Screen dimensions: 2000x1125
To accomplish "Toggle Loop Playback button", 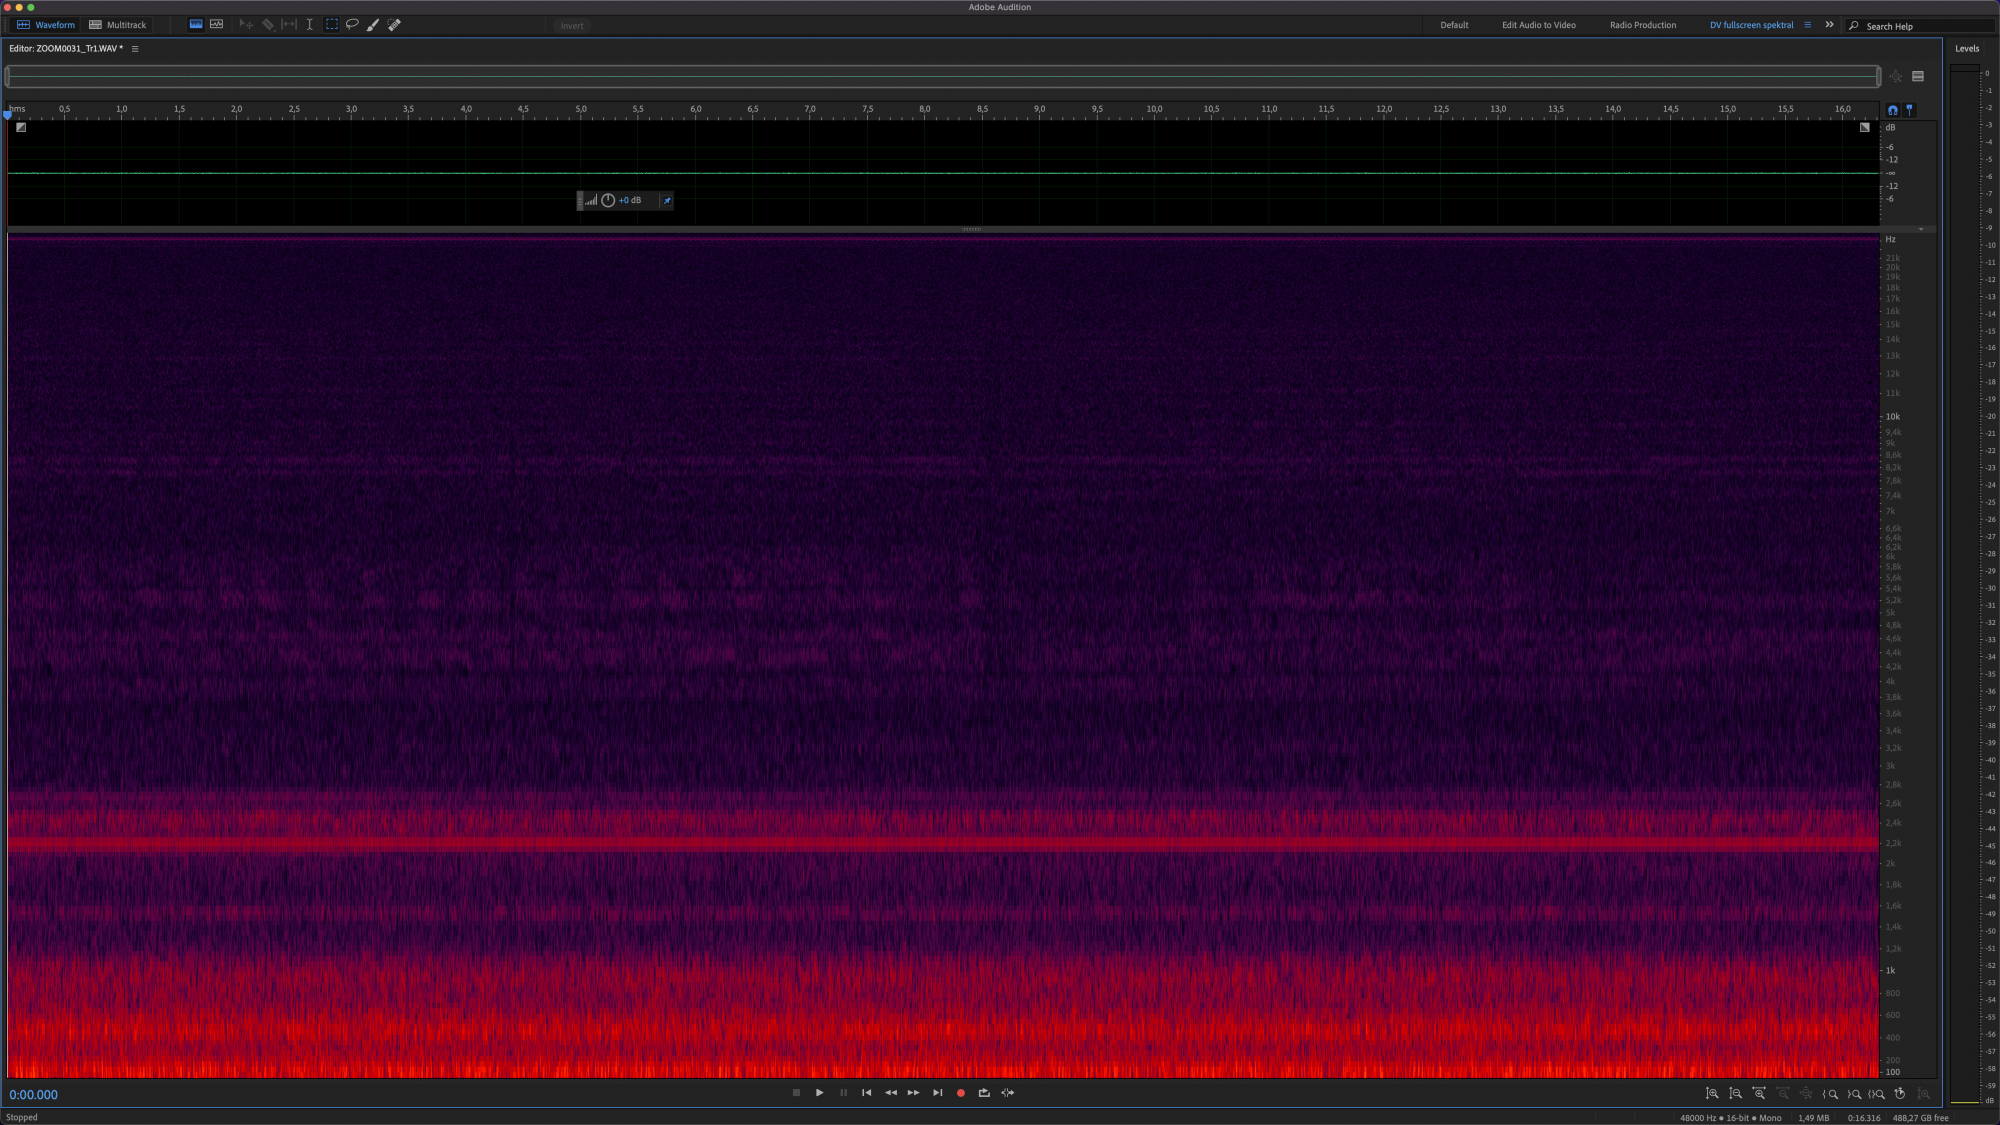I will [x=984, y=1093].
